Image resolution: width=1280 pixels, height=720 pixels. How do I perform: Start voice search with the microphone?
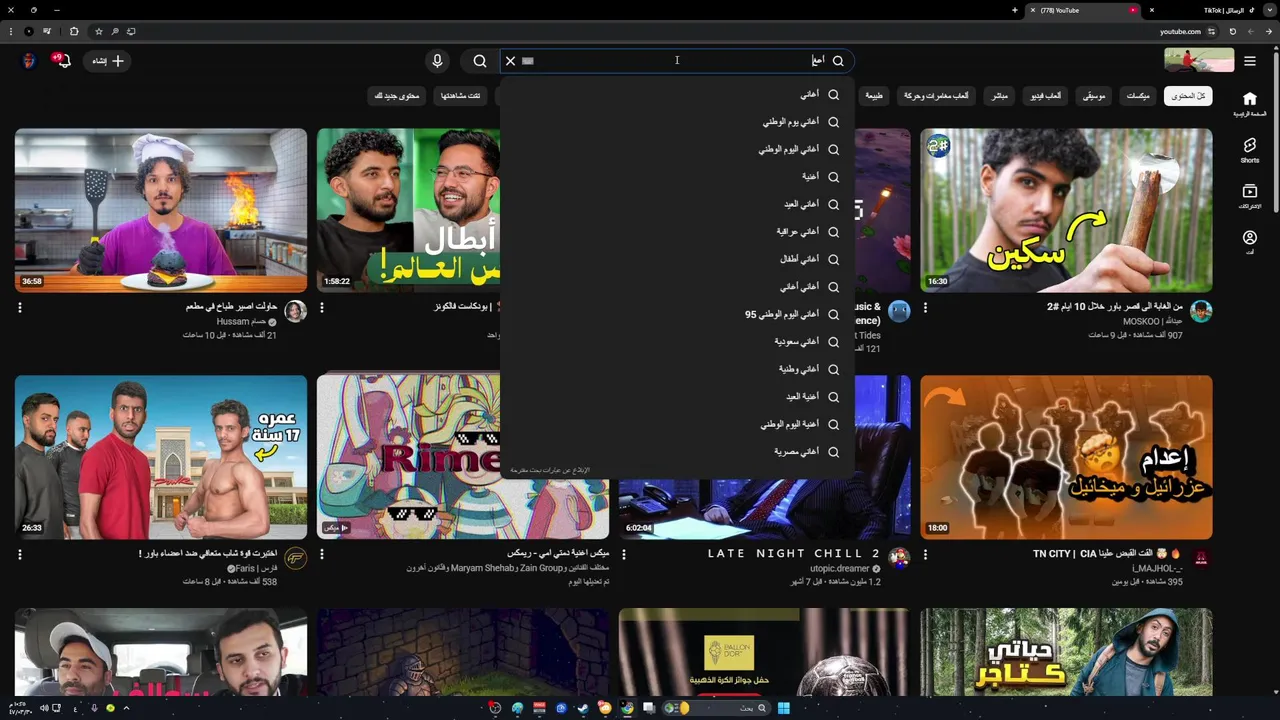click(437, 61)
